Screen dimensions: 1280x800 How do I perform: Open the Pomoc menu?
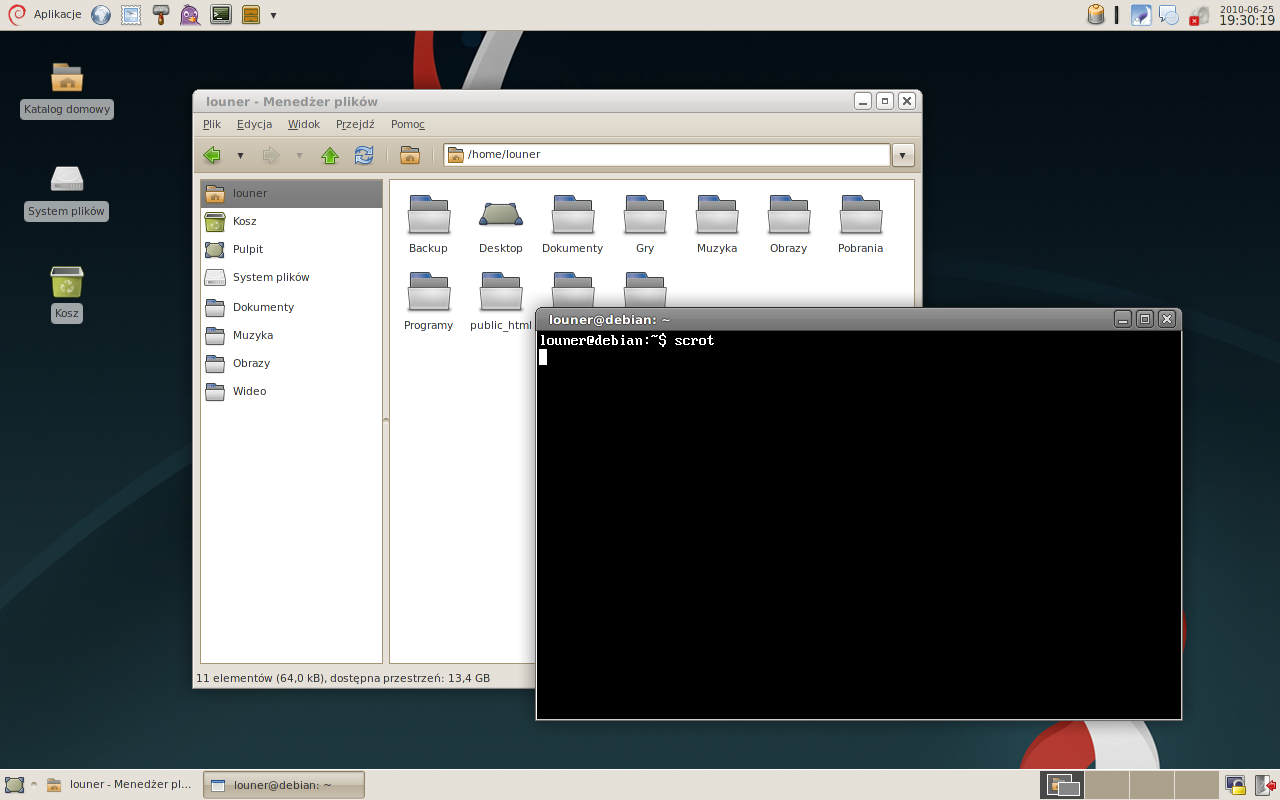pos(408,124)
